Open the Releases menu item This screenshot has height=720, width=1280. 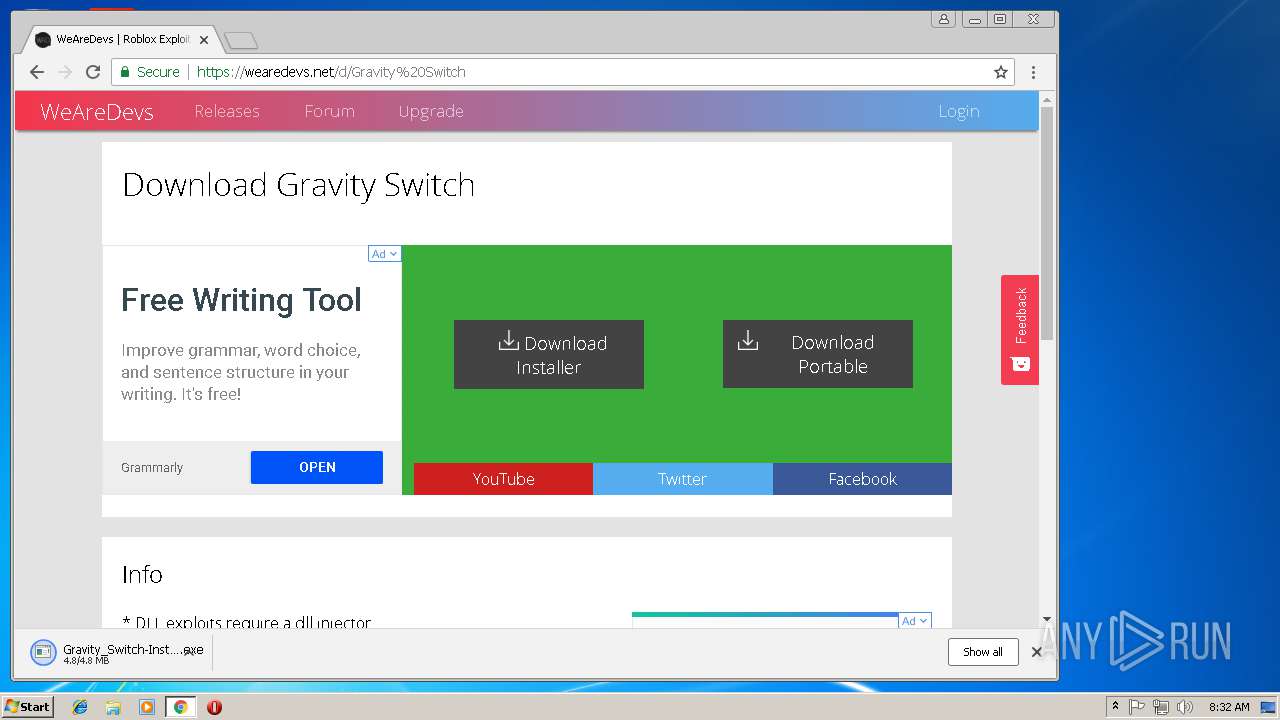[x=227, y=111]
